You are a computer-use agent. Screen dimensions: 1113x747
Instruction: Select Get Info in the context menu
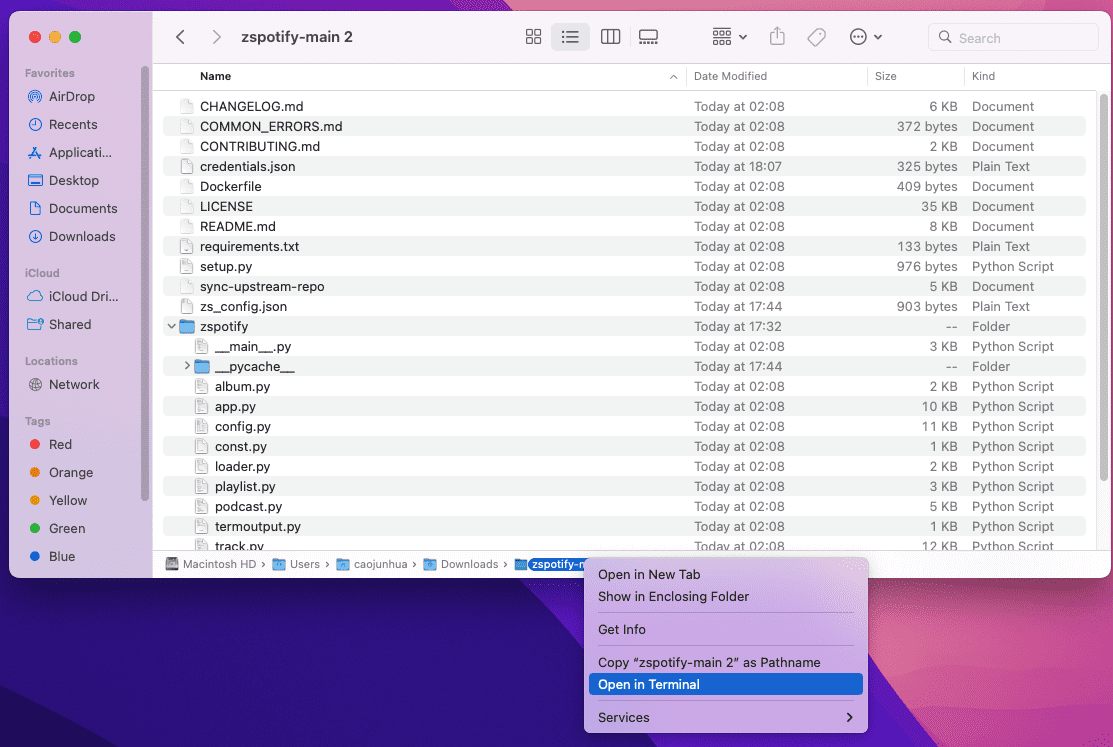point(622,629)
